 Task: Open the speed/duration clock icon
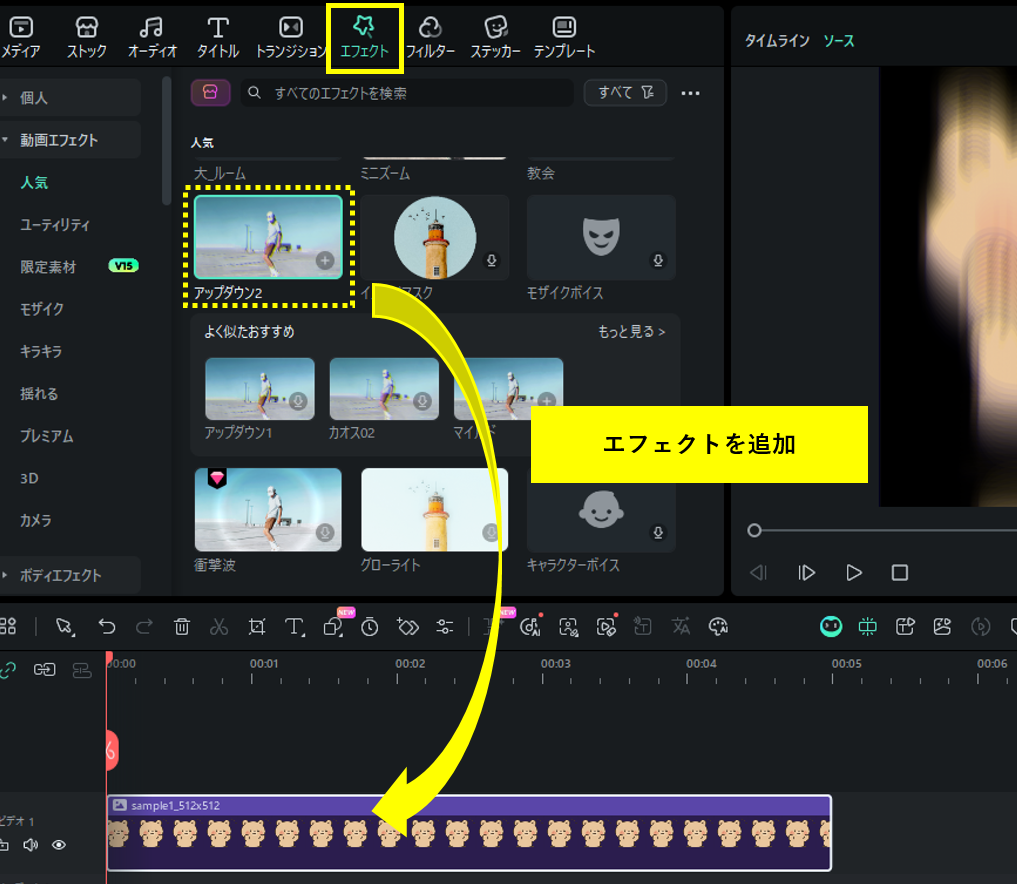(x=369, y=627)
